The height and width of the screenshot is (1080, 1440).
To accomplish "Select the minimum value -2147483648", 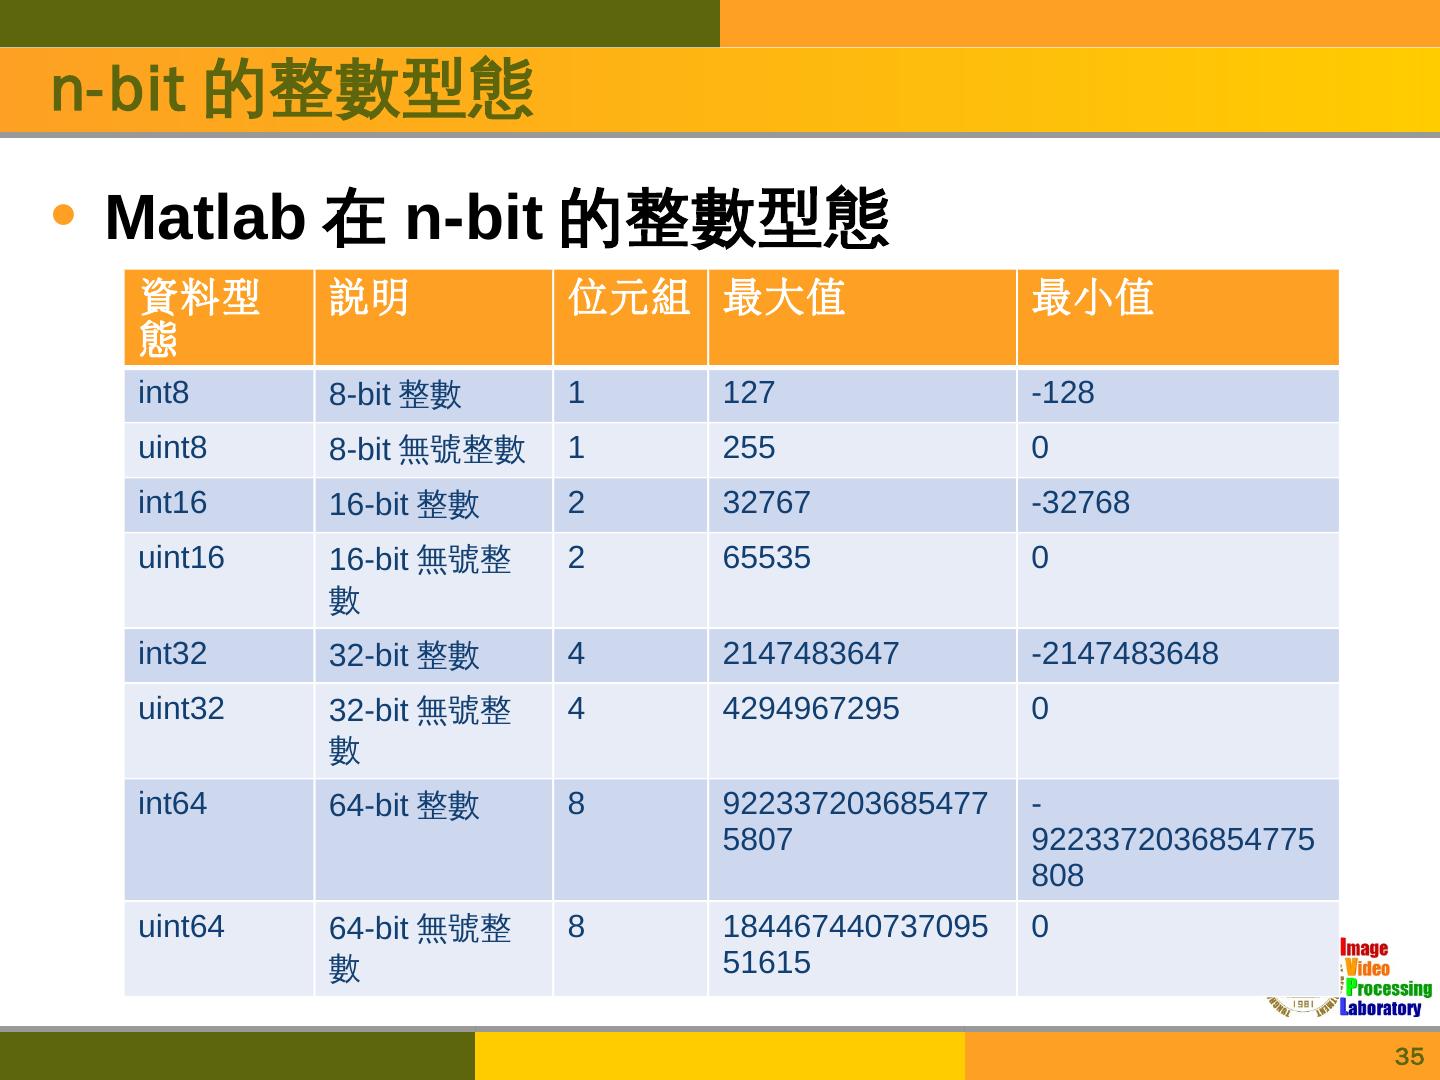I will tap(1125, 654).
